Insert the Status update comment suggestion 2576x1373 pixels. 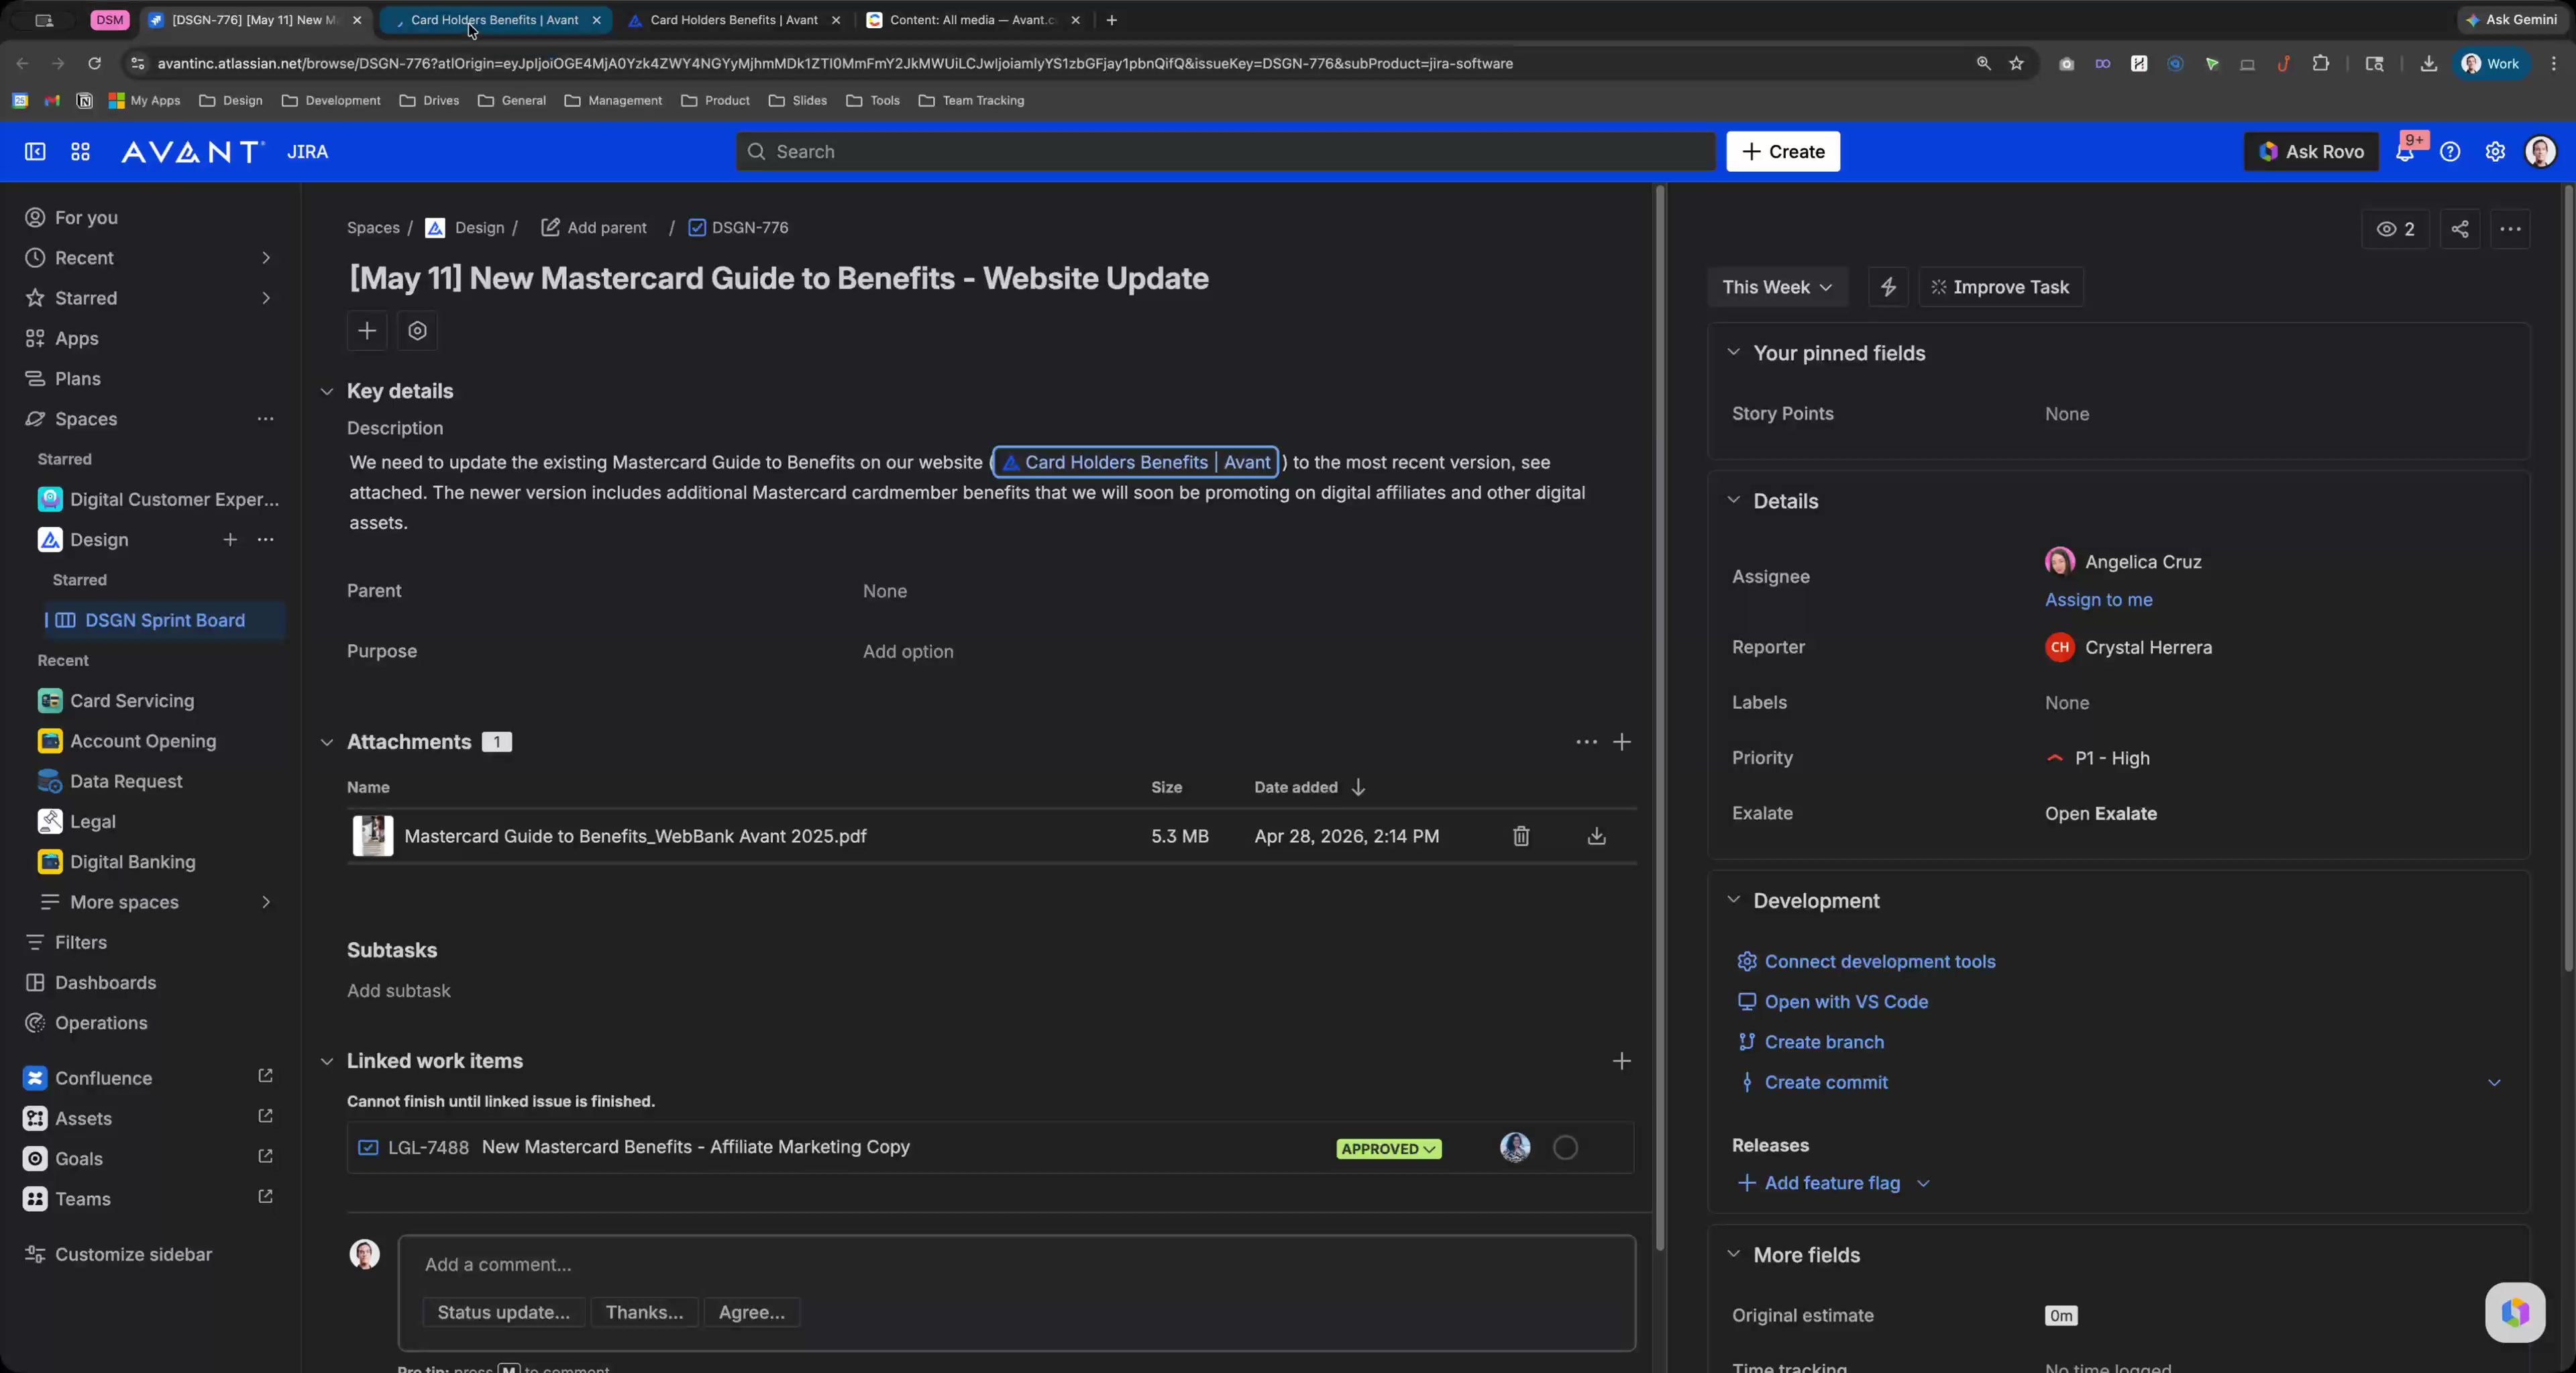click(x=503, y=1313)
